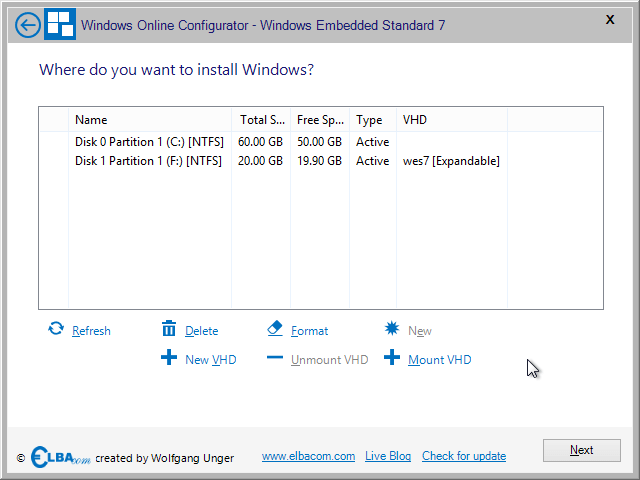640x480 pixels.
Task: Click the New VHD link
Action: (x=211, y=360)
